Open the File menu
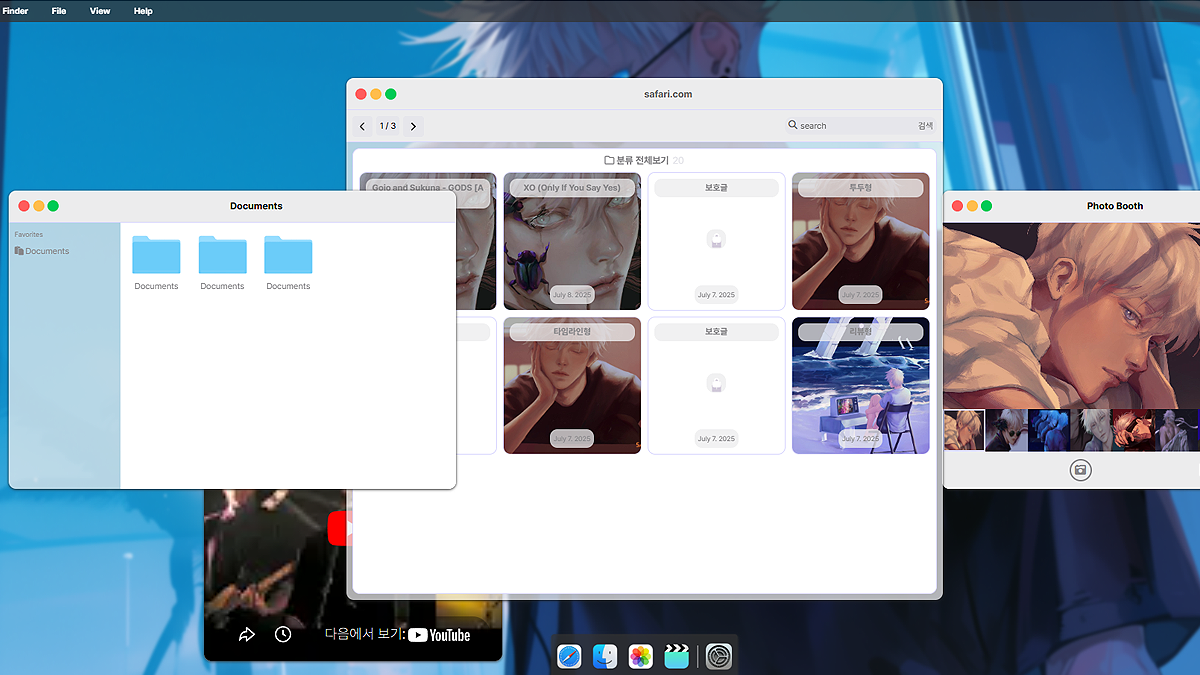This screenshot has height=675, width=1200. point(59,11)
